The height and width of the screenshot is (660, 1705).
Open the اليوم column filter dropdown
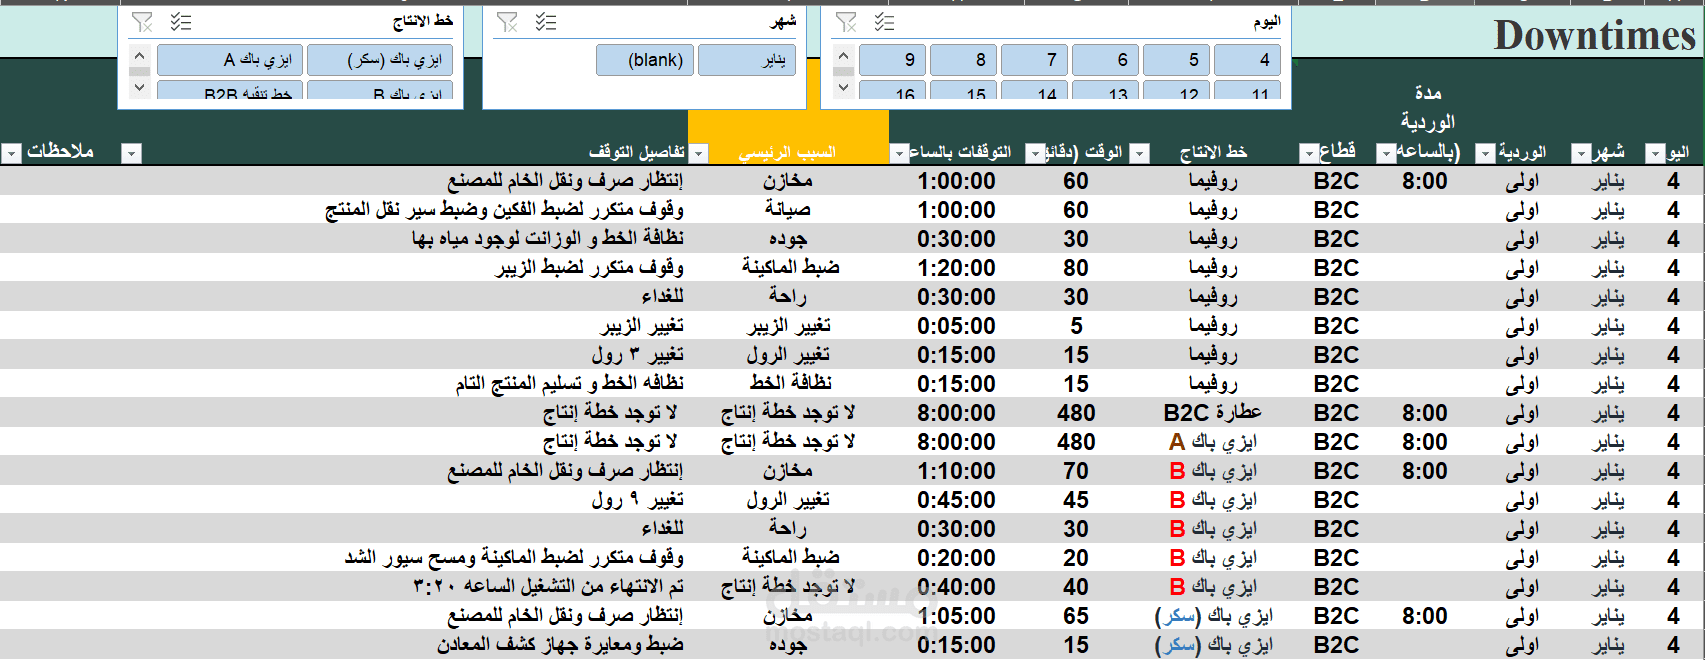tap(1654, 154)
